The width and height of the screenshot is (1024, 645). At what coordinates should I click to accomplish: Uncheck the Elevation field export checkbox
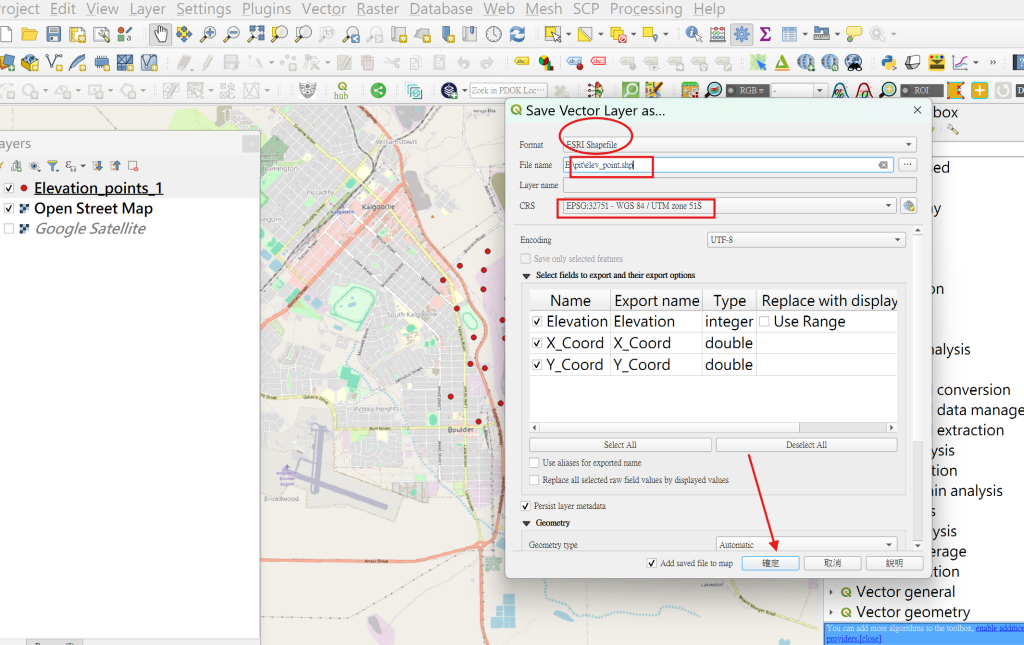pos(537,322)
